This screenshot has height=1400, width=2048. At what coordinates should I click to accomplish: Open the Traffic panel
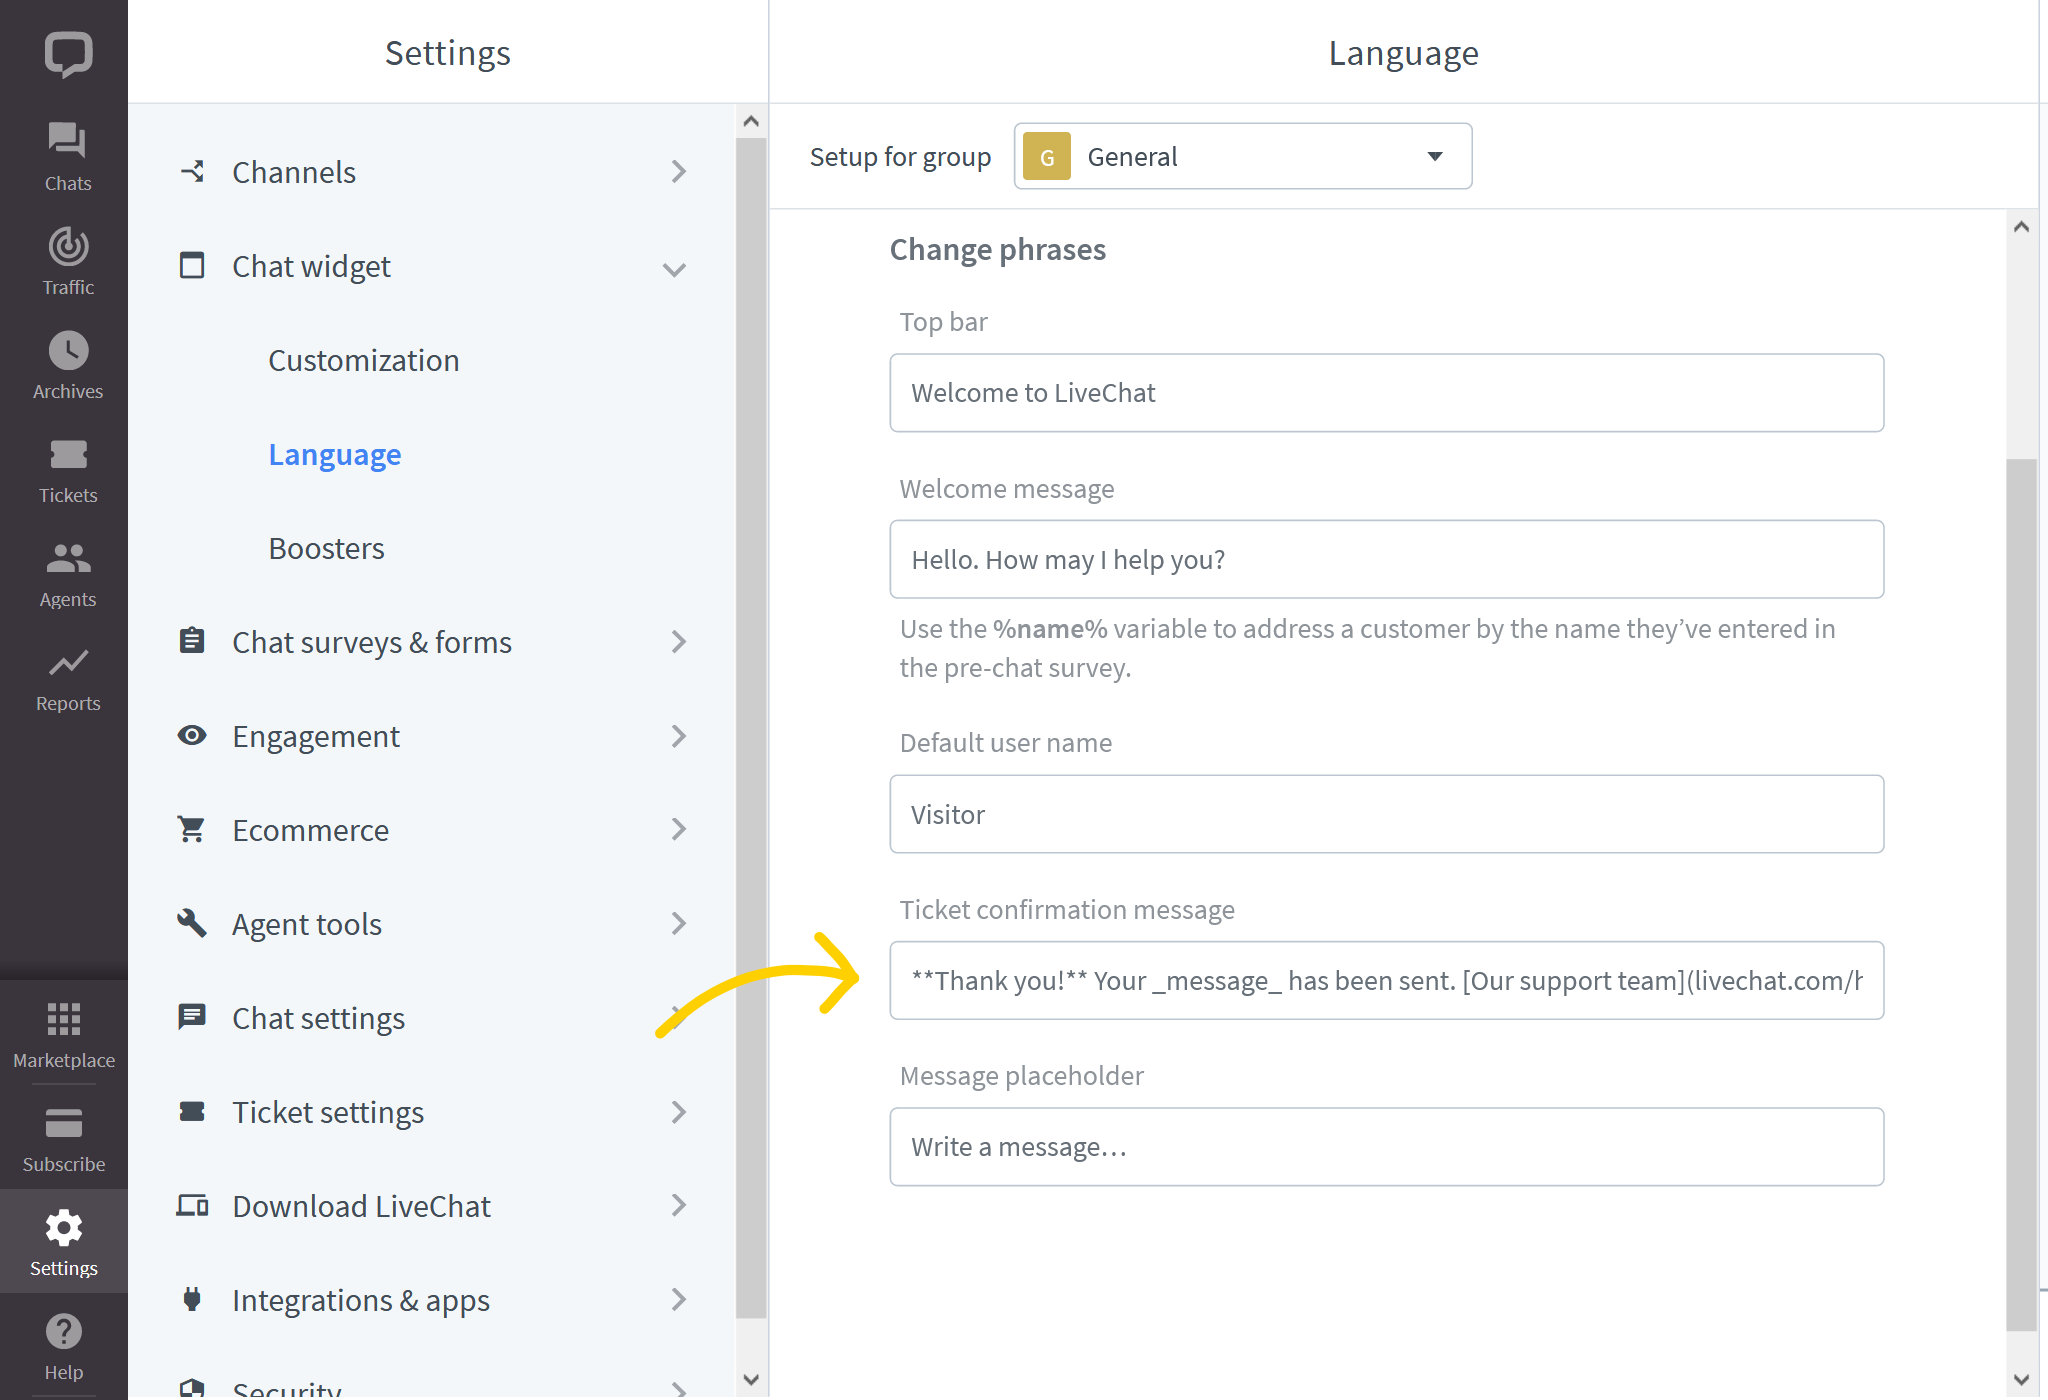(x=66, y=258)
